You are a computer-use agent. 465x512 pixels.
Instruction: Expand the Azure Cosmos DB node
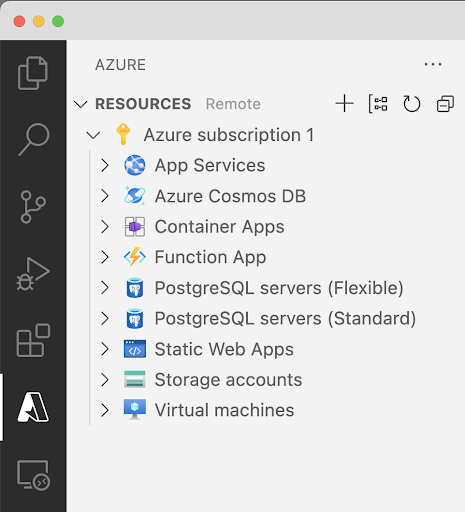[x=105, y=196]
